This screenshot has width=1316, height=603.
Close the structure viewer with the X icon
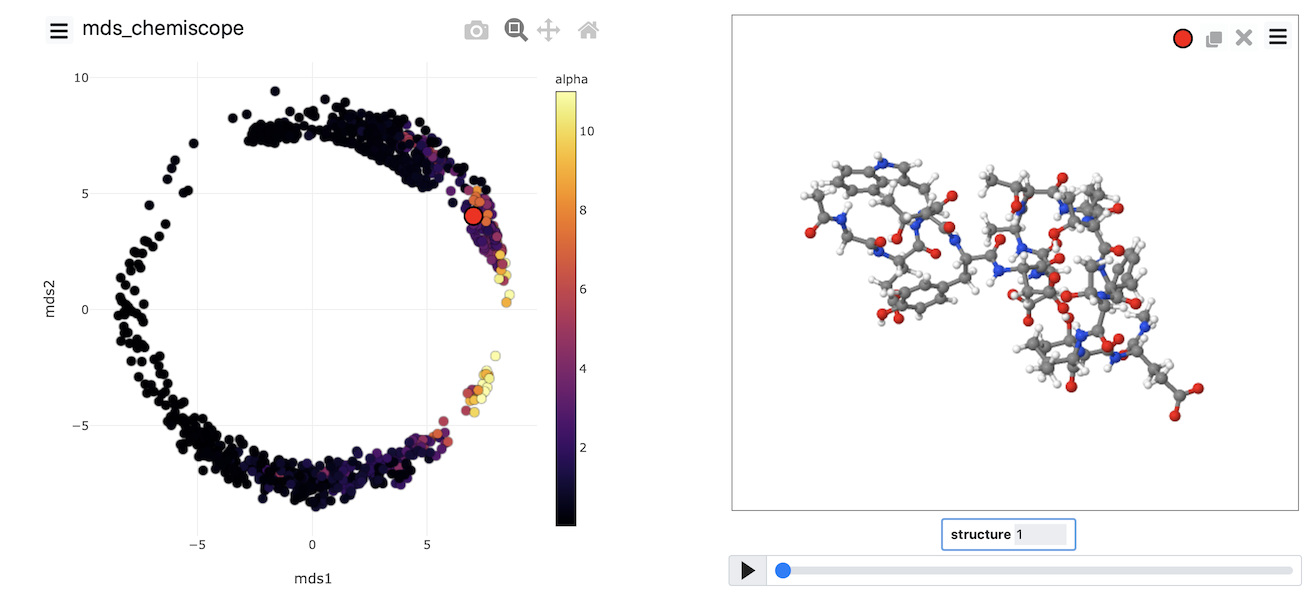[1243, 37]
